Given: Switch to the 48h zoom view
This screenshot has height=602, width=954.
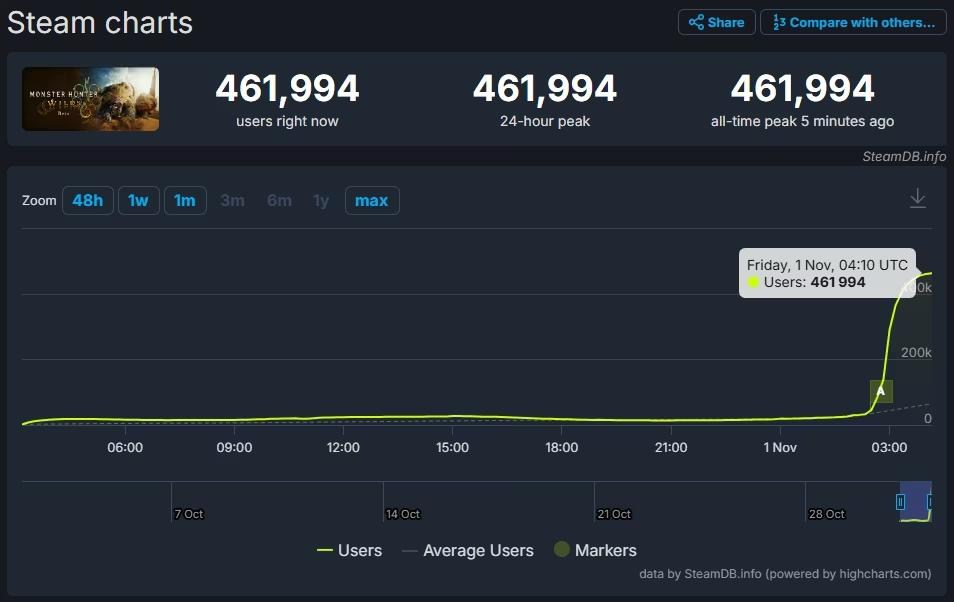Looking at the screenshot, I should [87, 200].
